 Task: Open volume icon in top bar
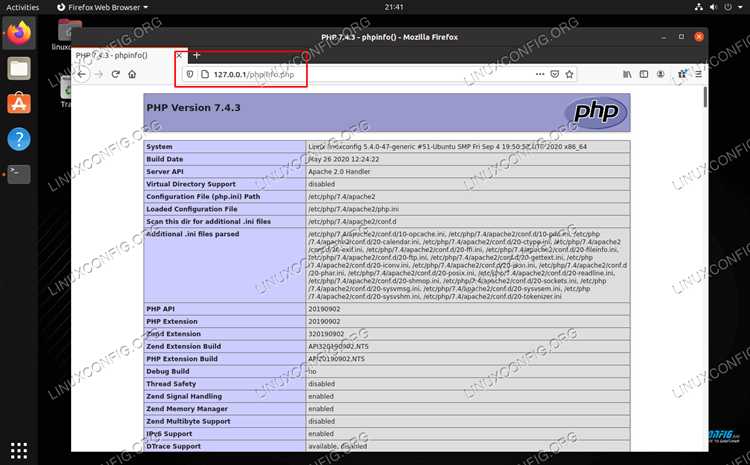(x=713, y=7)
